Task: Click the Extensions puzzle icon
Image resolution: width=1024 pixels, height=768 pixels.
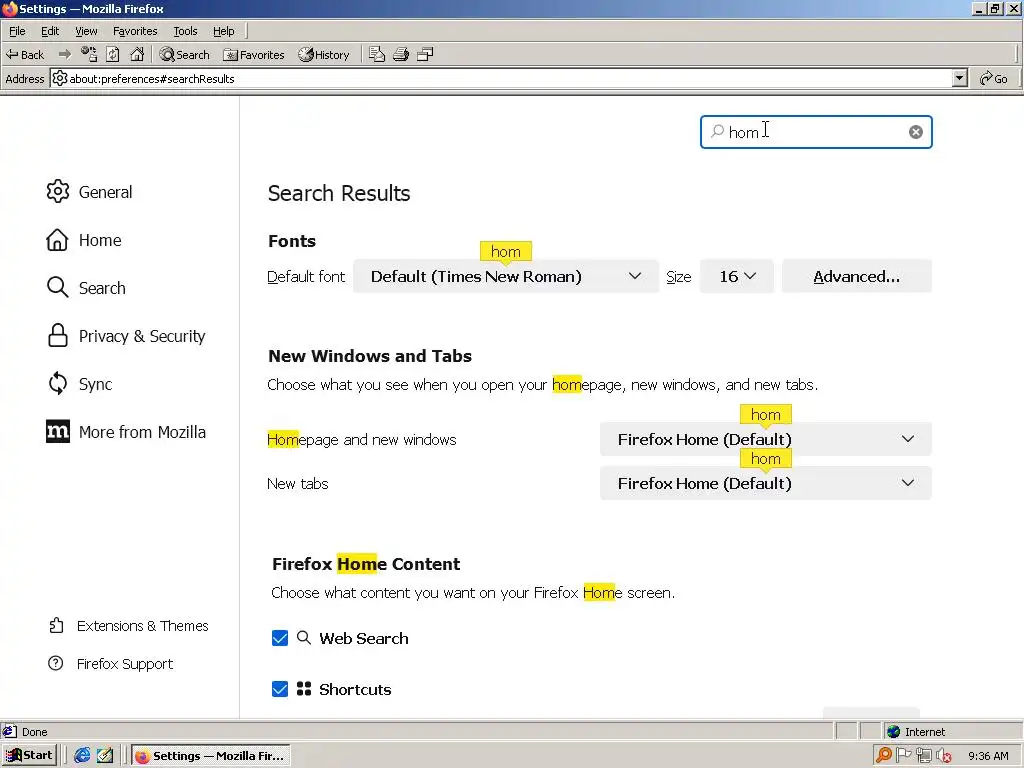Action: coord(56,626)
